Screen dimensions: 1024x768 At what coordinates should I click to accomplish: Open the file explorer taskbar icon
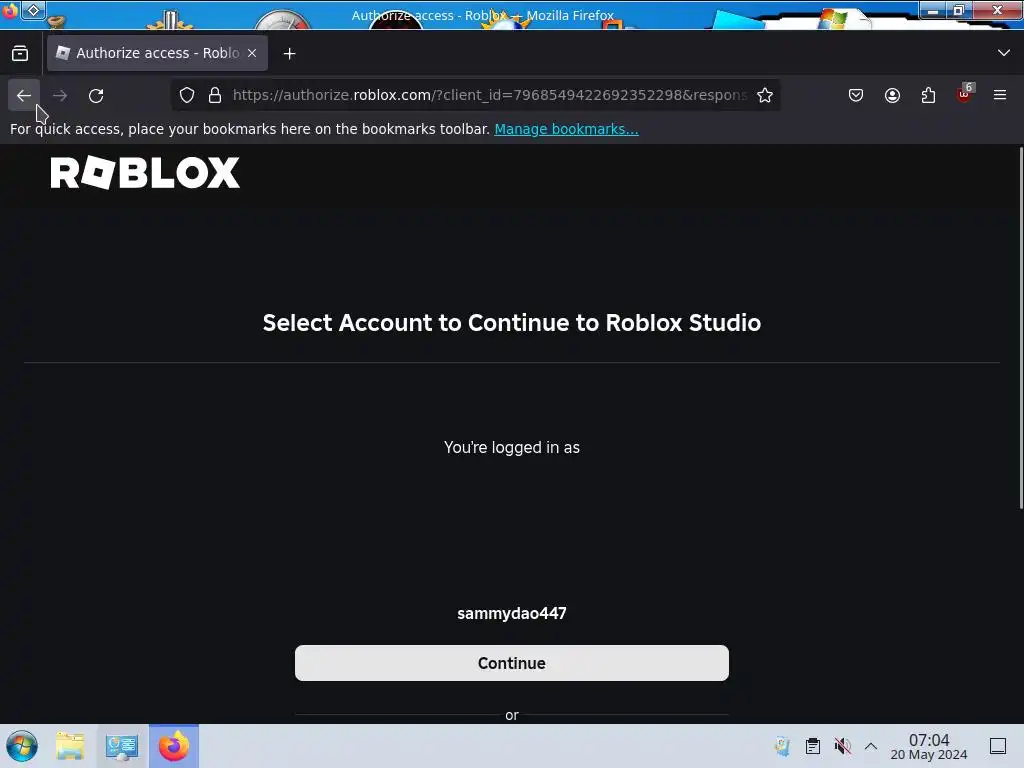pyautogui.click(x=70, y=746)
